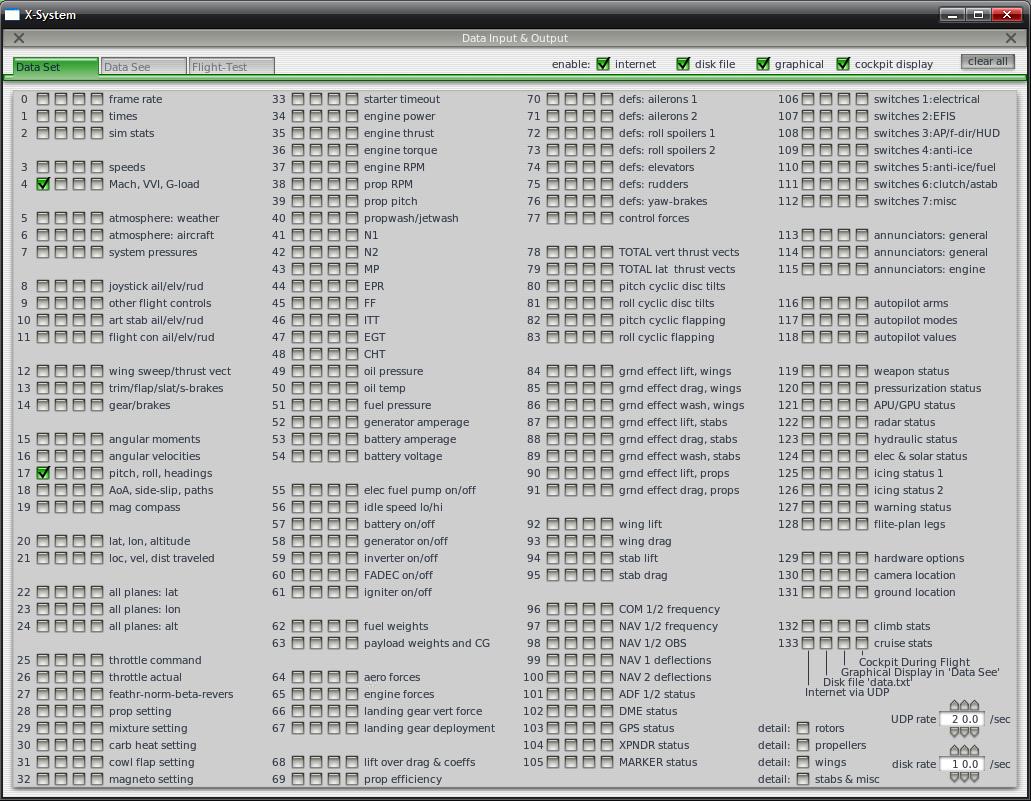Uncheck first checkbox of pitch, roll, headings
1031x801 pixels.
43,473
